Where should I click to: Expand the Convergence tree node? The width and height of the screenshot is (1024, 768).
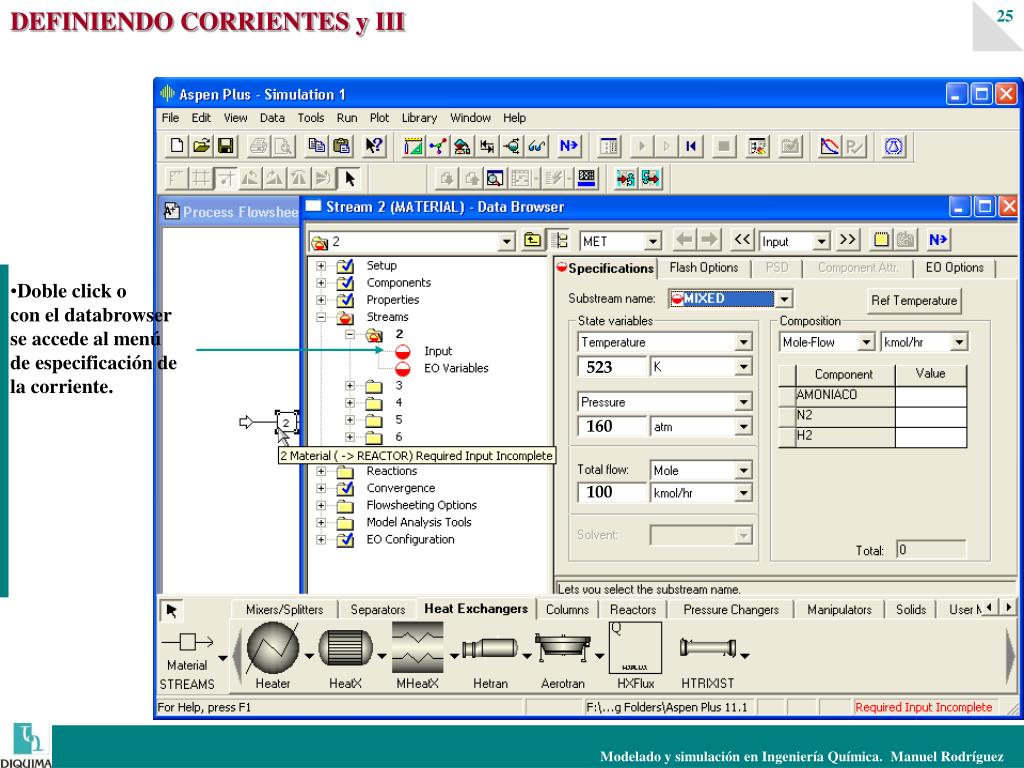point(321,488)
